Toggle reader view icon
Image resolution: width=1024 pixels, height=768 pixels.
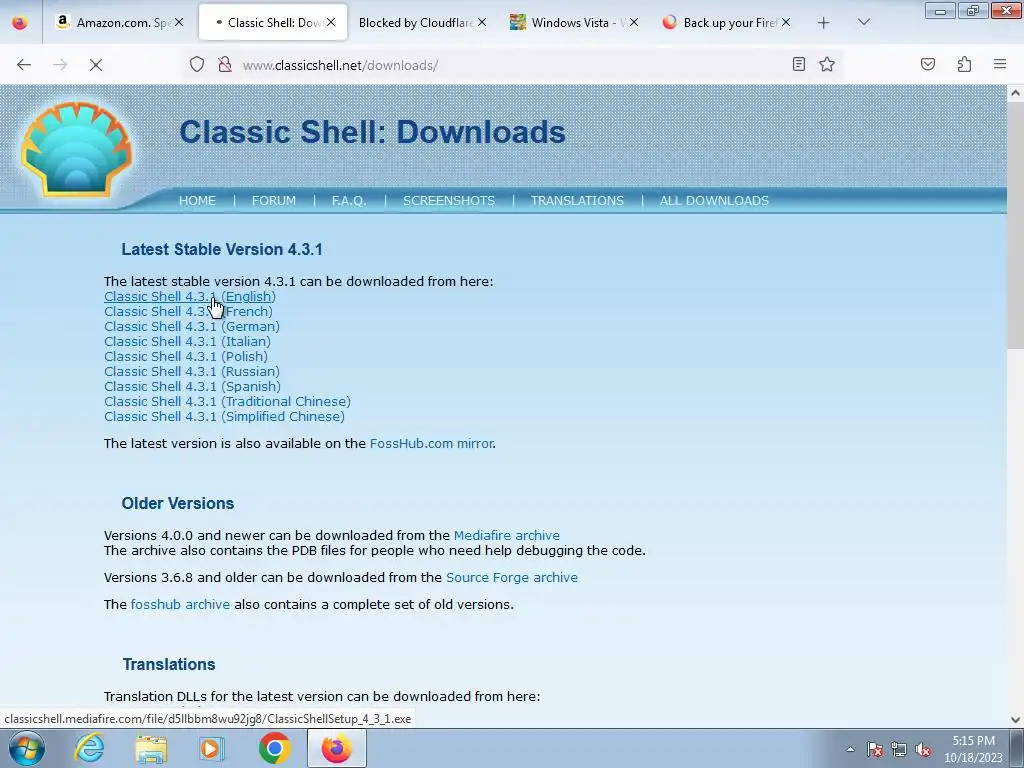point(799,64)
